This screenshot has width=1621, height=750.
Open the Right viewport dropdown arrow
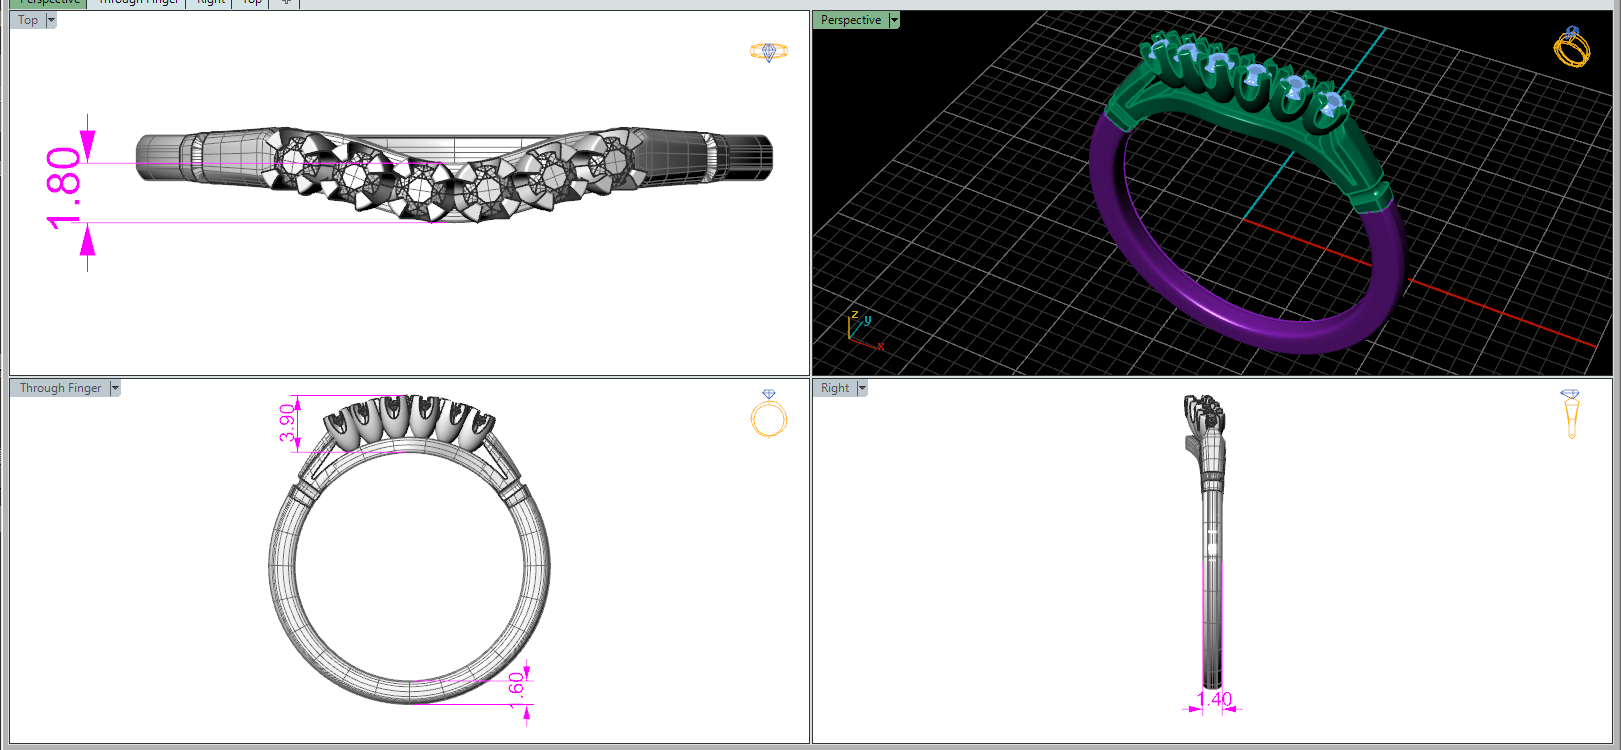coord(862,388)
